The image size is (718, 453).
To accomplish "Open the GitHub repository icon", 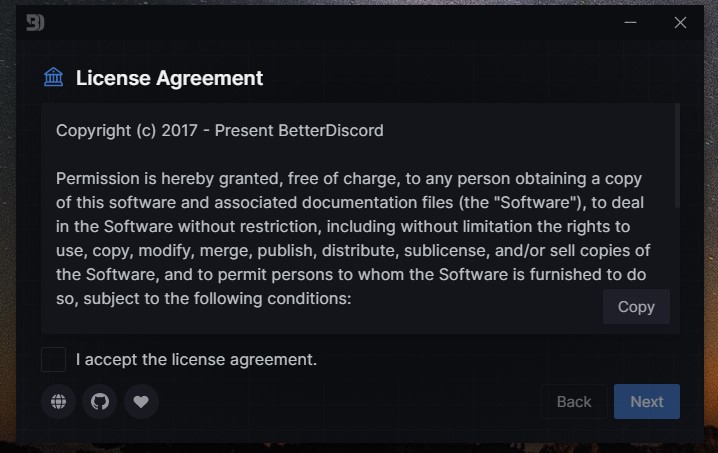I will click(x=100, y=402).
